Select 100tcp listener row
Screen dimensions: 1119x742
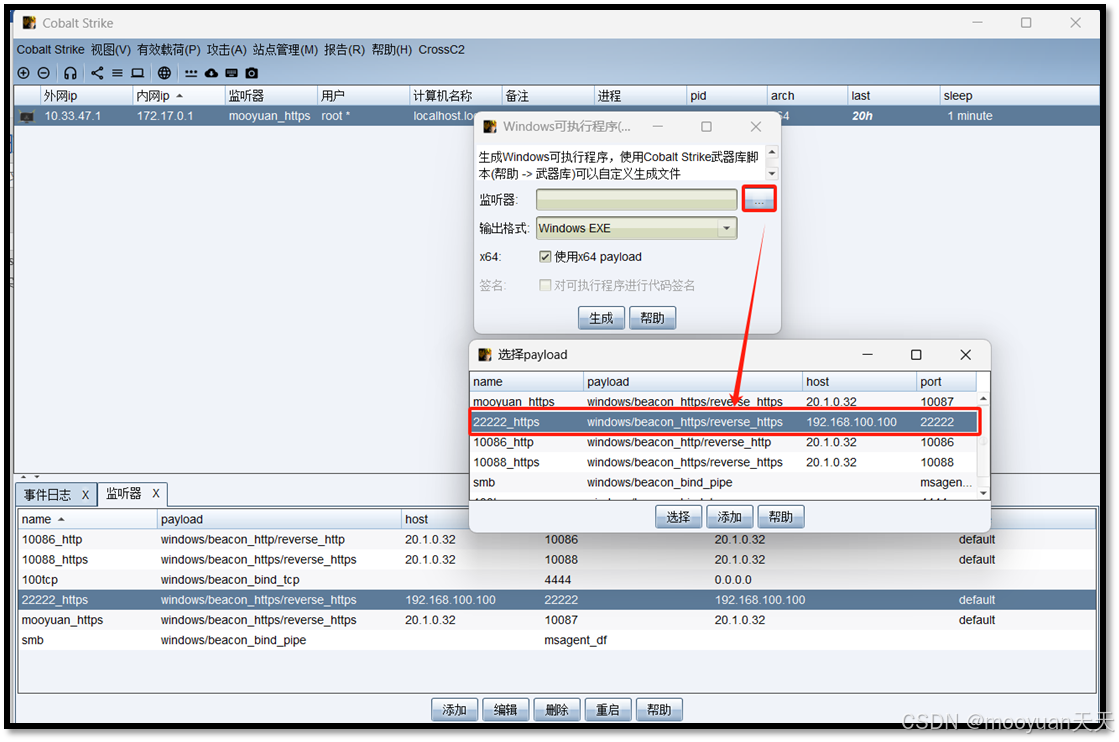click(557, 580)
